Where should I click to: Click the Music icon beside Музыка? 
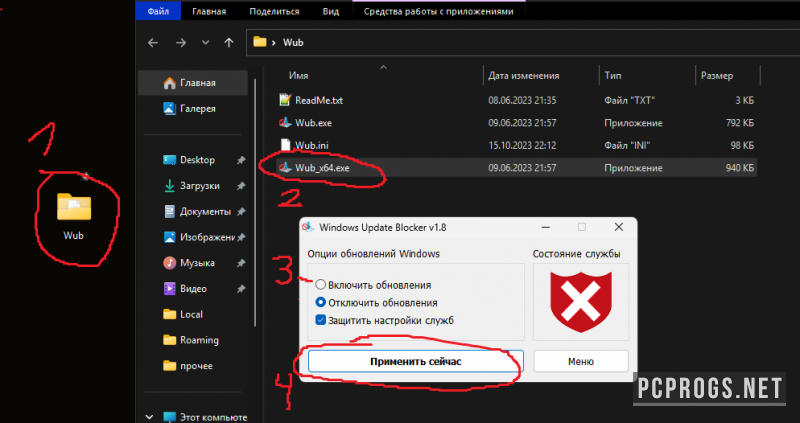pyautogui.click(x=169, y=263)
